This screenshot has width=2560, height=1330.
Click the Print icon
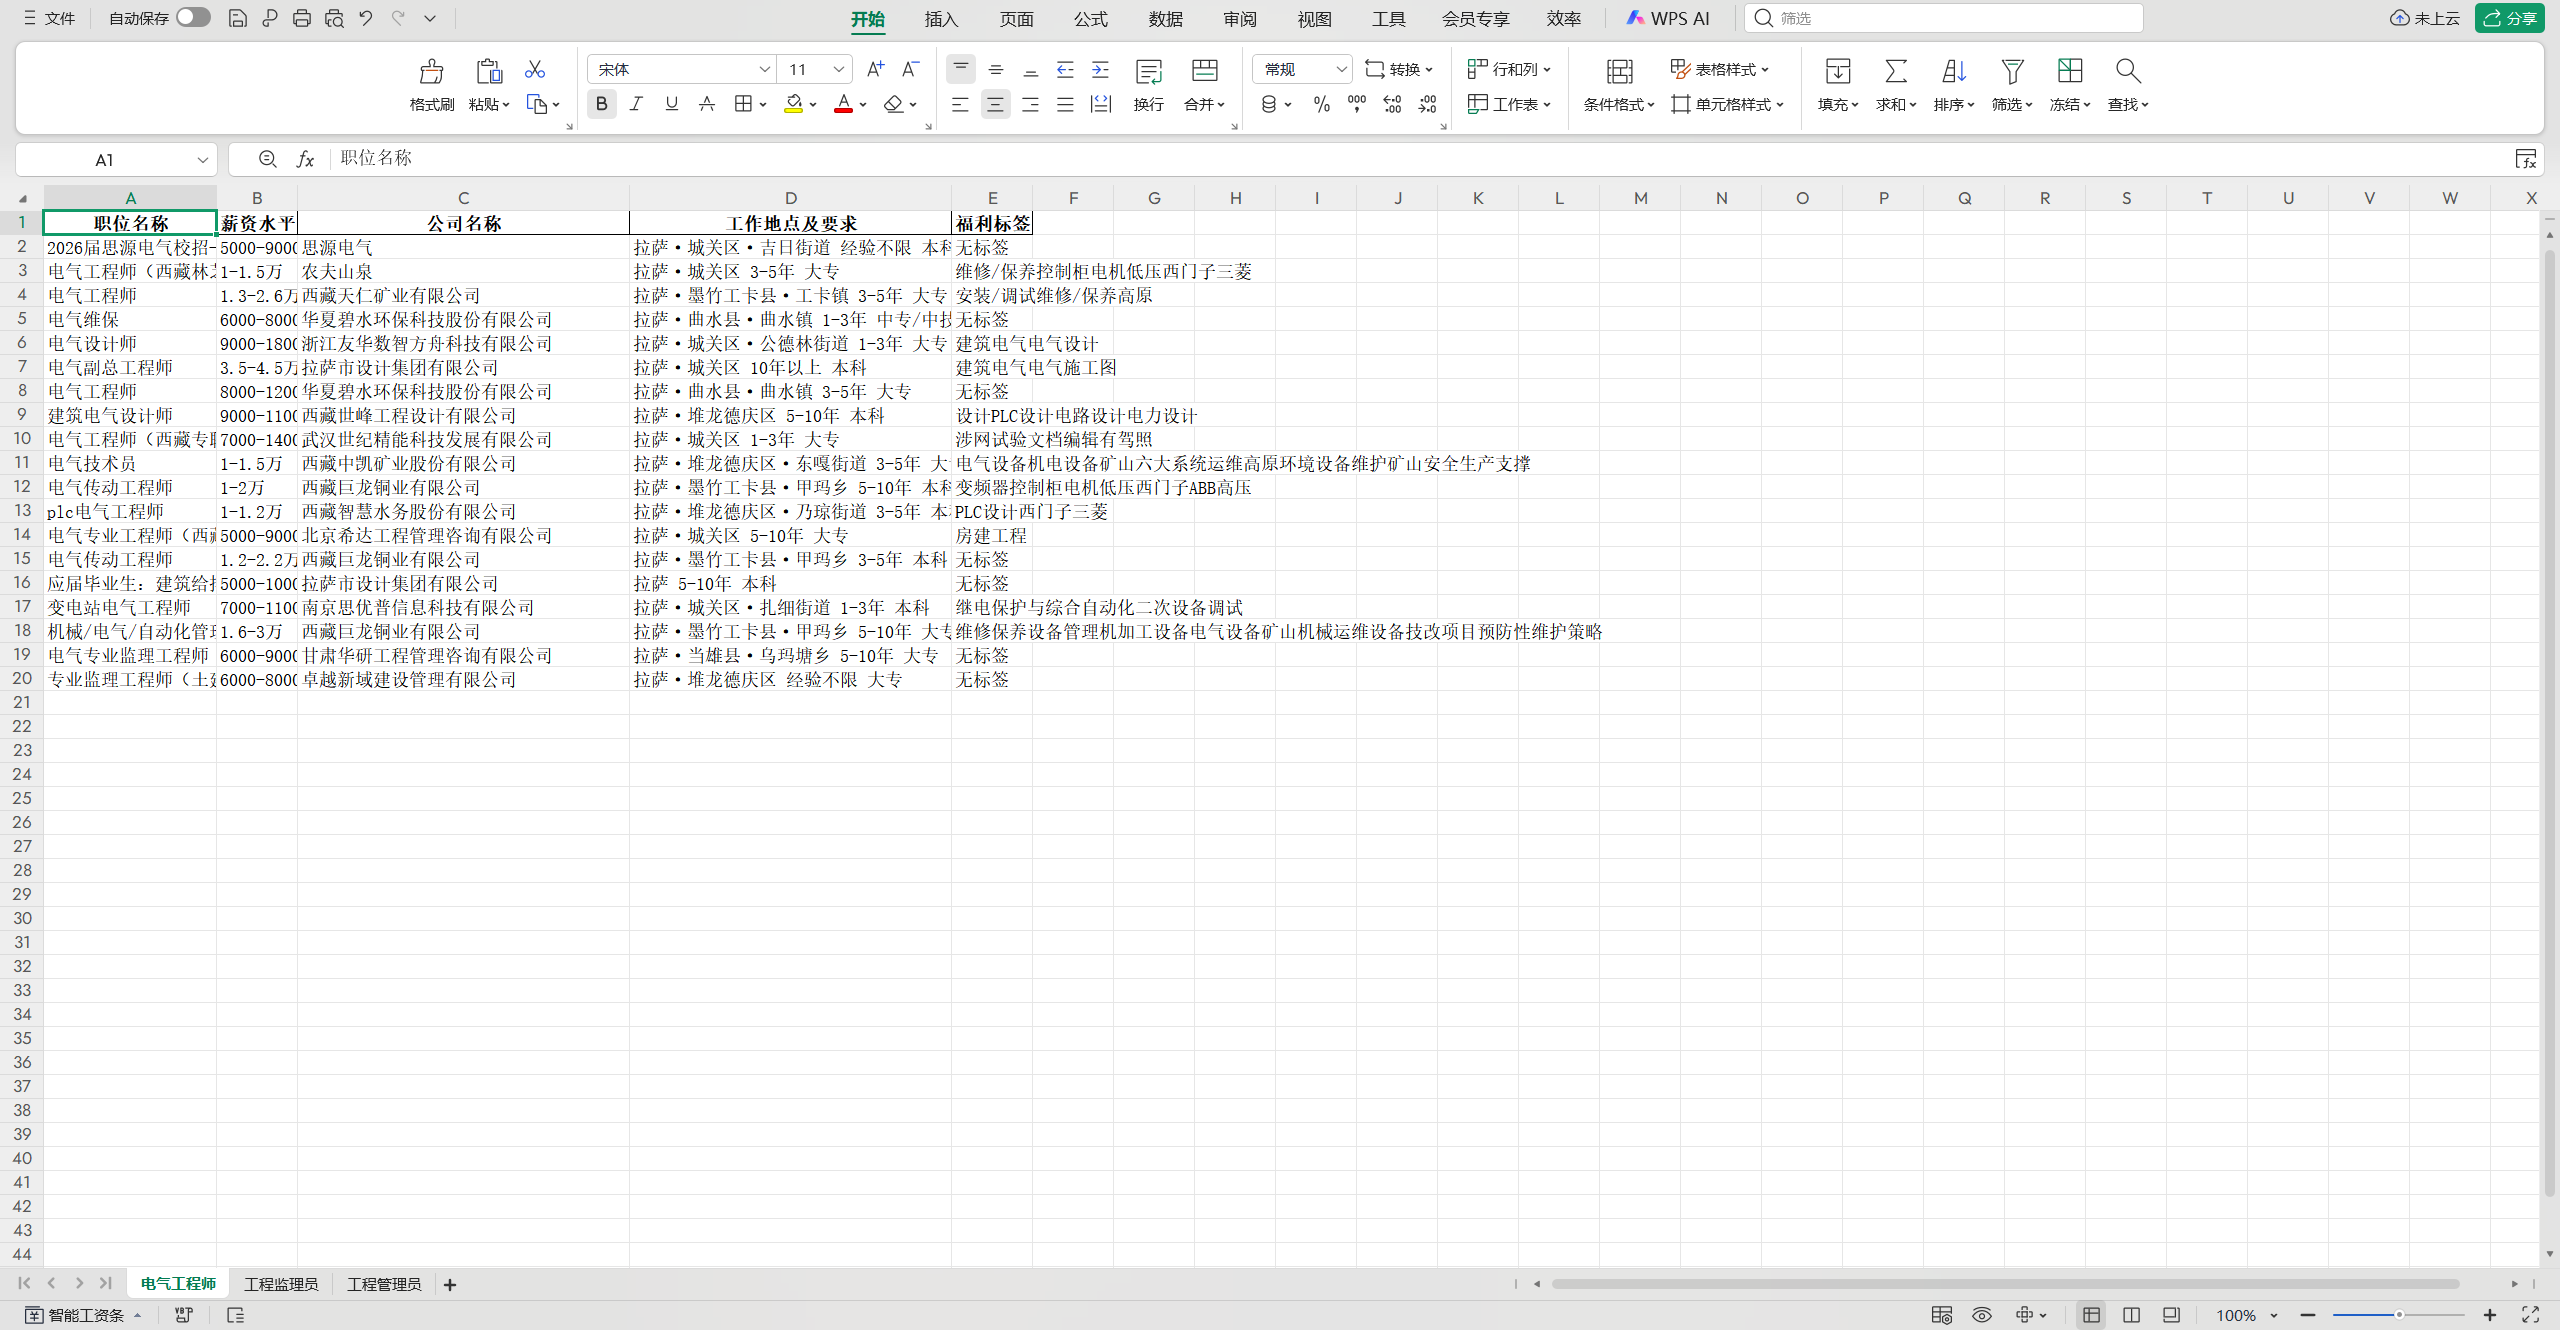click(301, 18)
